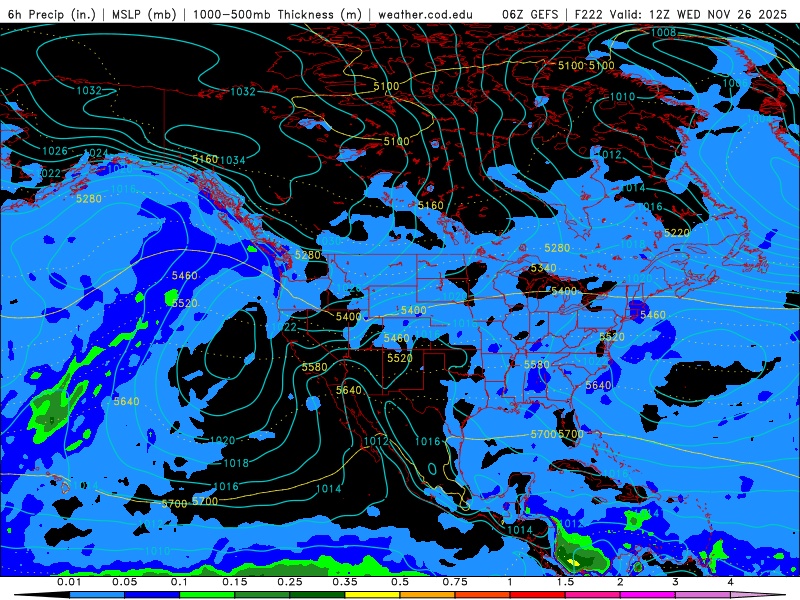Viewport: 800px width, 600px height.
Task: Select the bright 1010 isobar label over Canada
Action: 622,97
